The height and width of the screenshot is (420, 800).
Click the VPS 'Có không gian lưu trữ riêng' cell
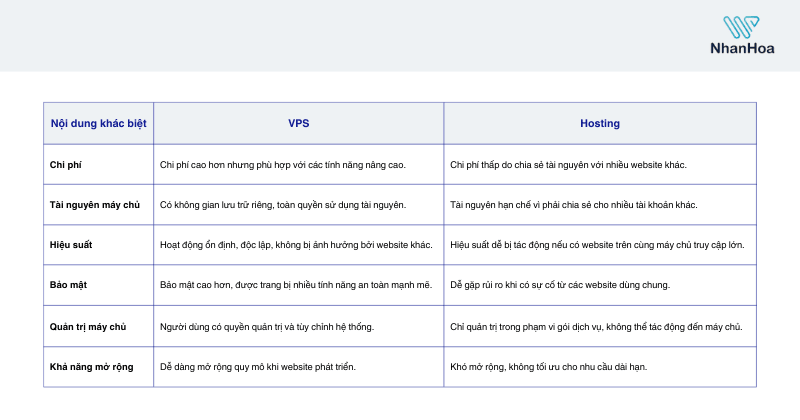coord(298,205)
